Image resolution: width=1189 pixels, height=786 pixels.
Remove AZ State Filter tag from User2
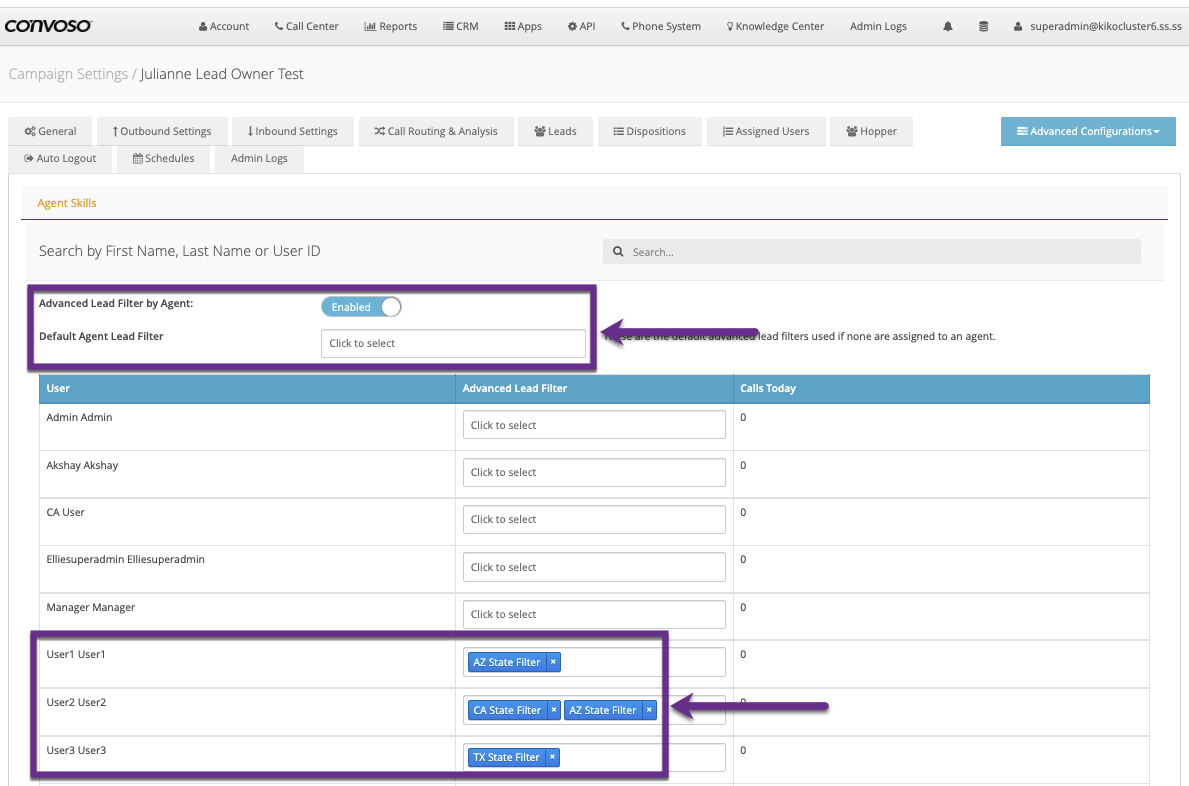click(649, 710)
